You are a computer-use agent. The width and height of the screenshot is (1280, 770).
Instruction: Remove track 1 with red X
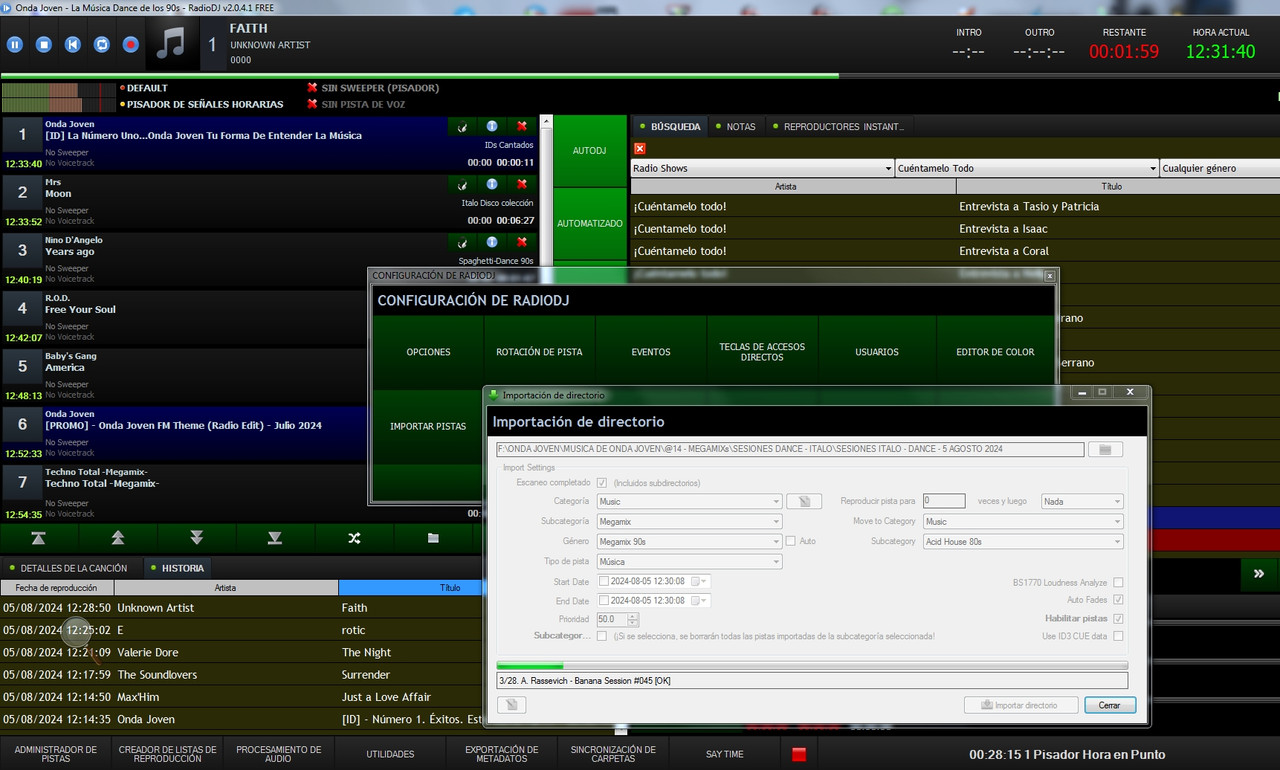point(522,126)
